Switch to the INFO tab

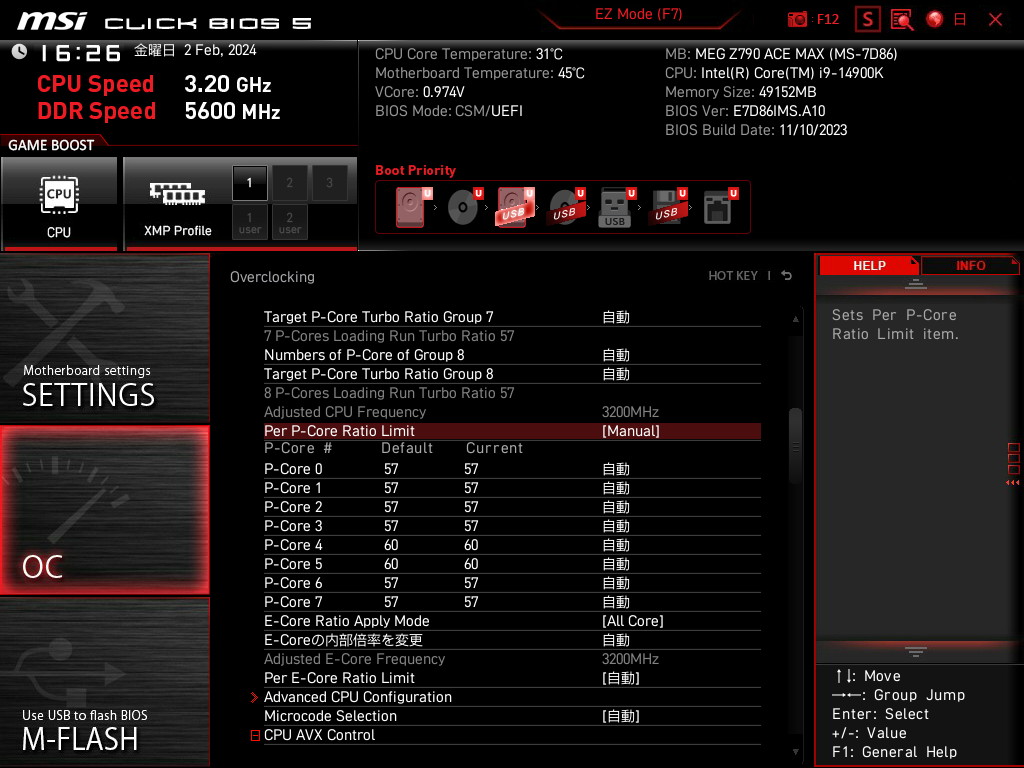tap(970, 266)
